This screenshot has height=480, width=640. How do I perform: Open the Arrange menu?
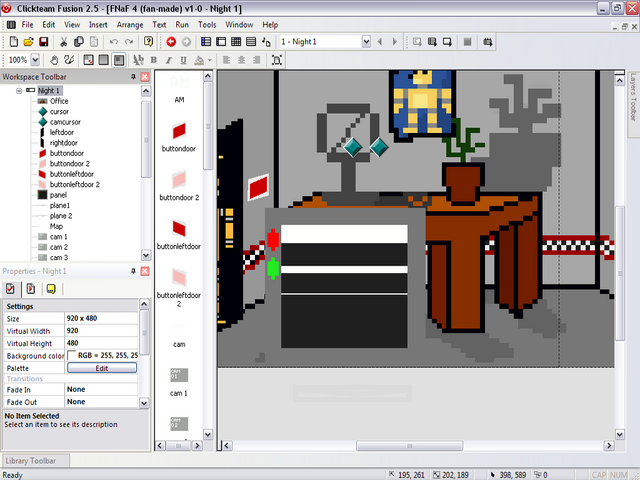pyautogui.click(x=130, y=25)
